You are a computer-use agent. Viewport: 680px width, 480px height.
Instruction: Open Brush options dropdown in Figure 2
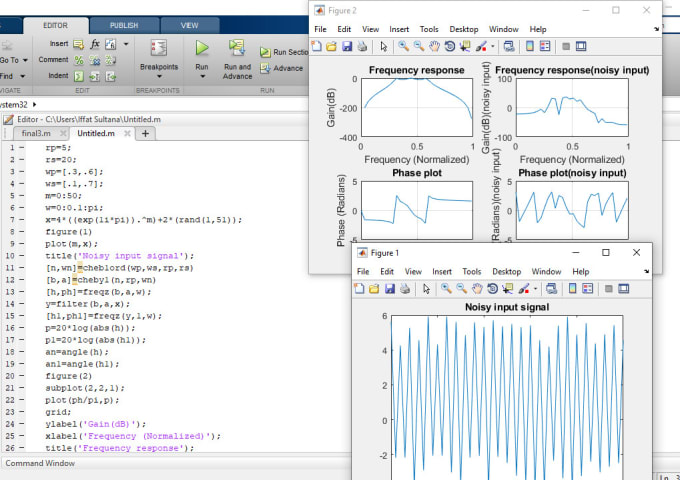point(493,46)
